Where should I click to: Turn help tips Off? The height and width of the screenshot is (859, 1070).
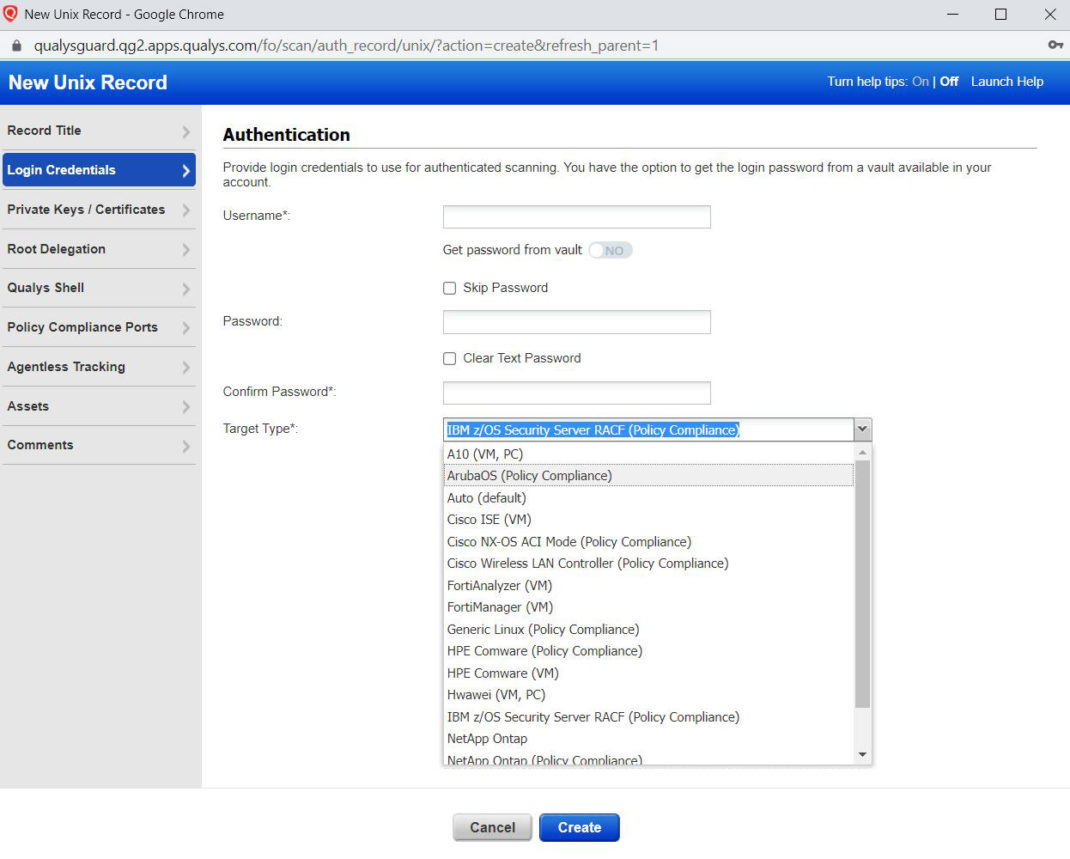point(949,81)
